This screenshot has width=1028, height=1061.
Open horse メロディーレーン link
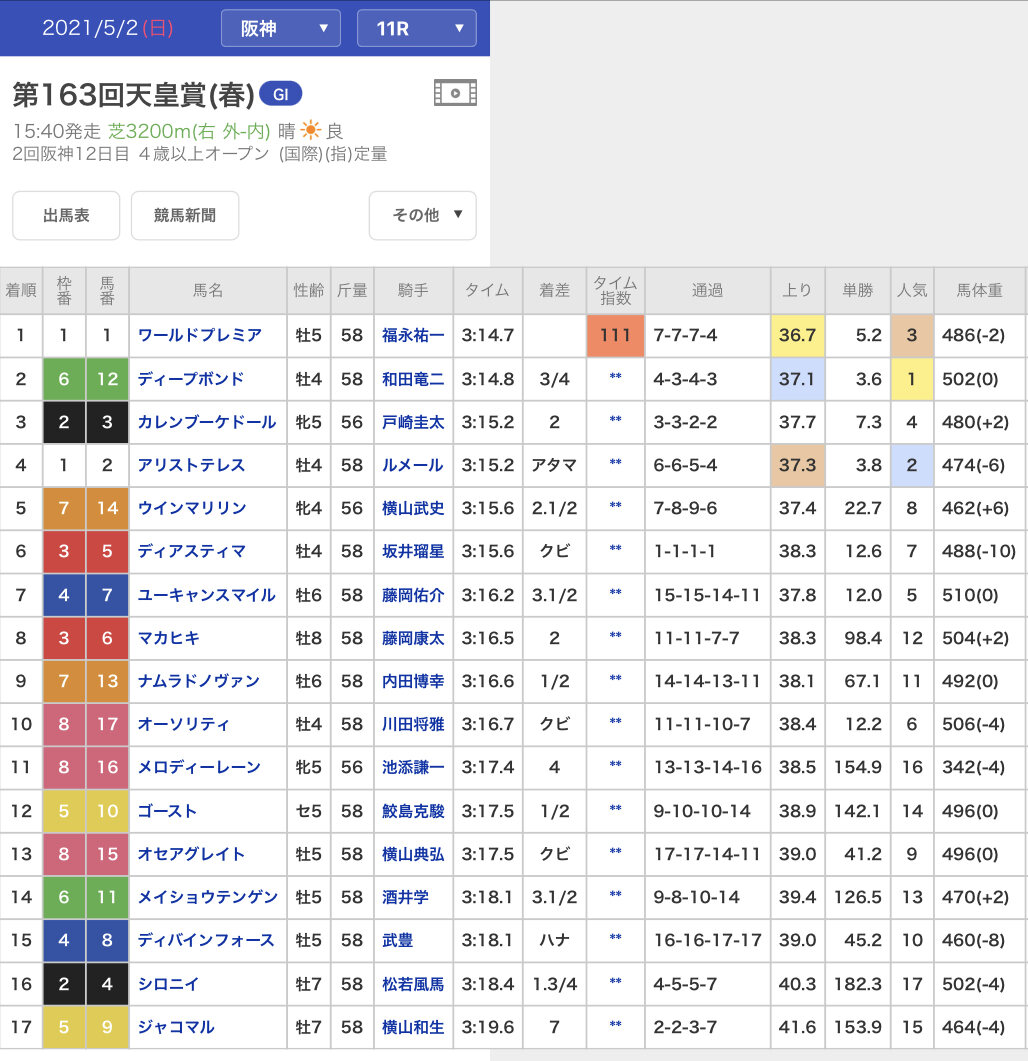tap(199, 767)
